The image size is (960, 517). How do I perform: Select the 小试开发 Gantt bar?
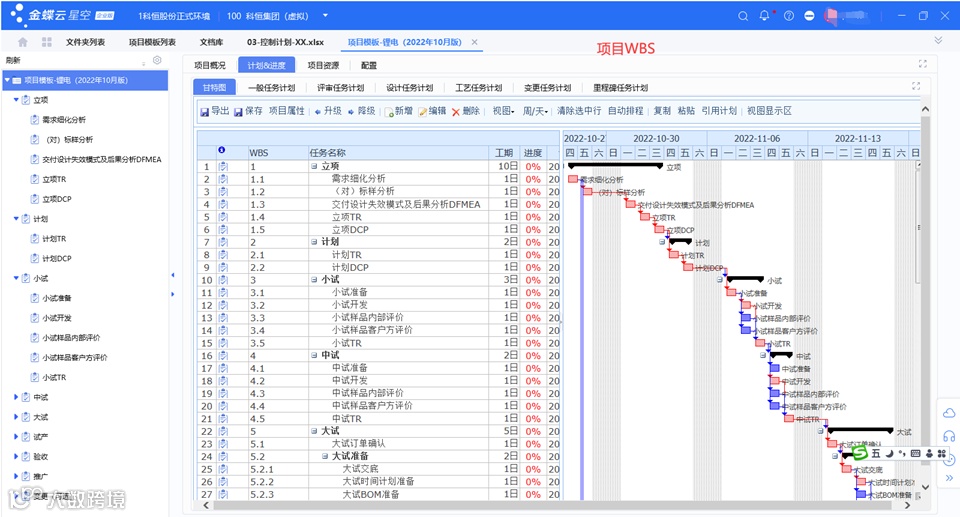(746, 305)
